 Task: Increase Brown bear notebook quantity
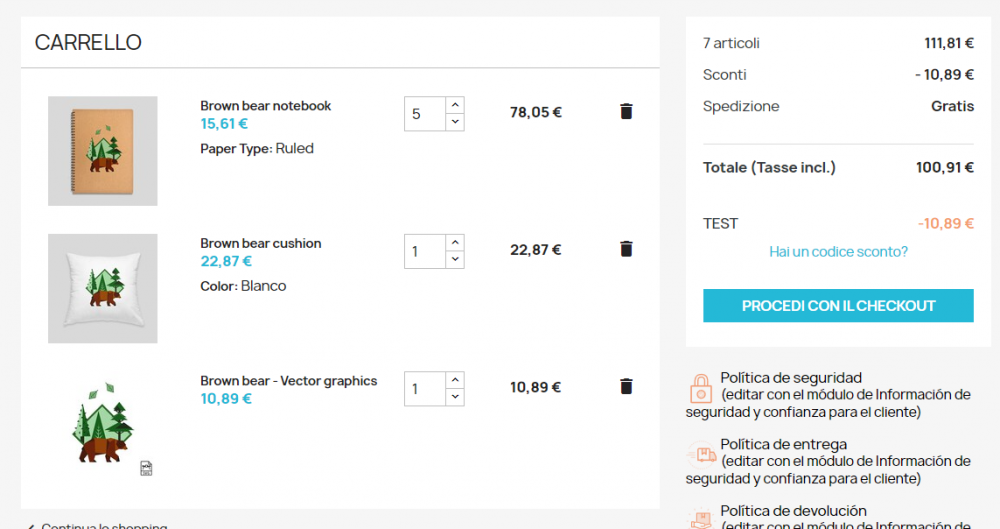[x=455, y=104]
